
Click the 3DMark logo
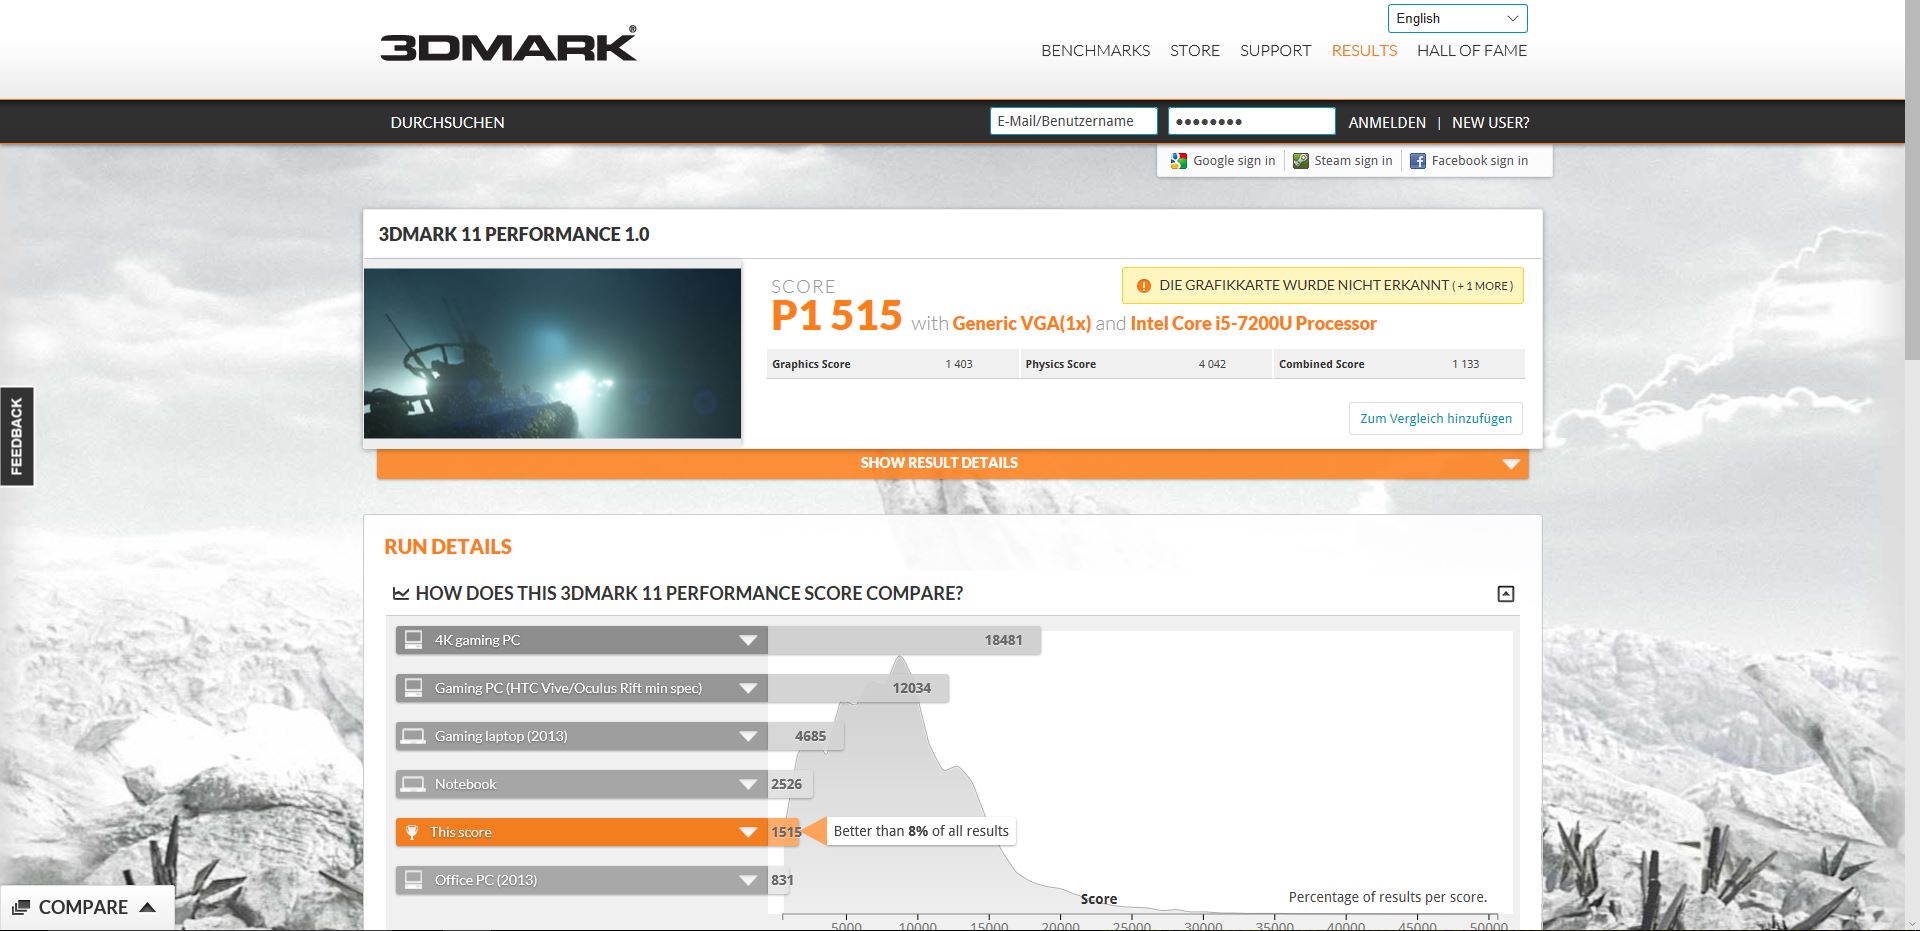click(x=508, y=45)
